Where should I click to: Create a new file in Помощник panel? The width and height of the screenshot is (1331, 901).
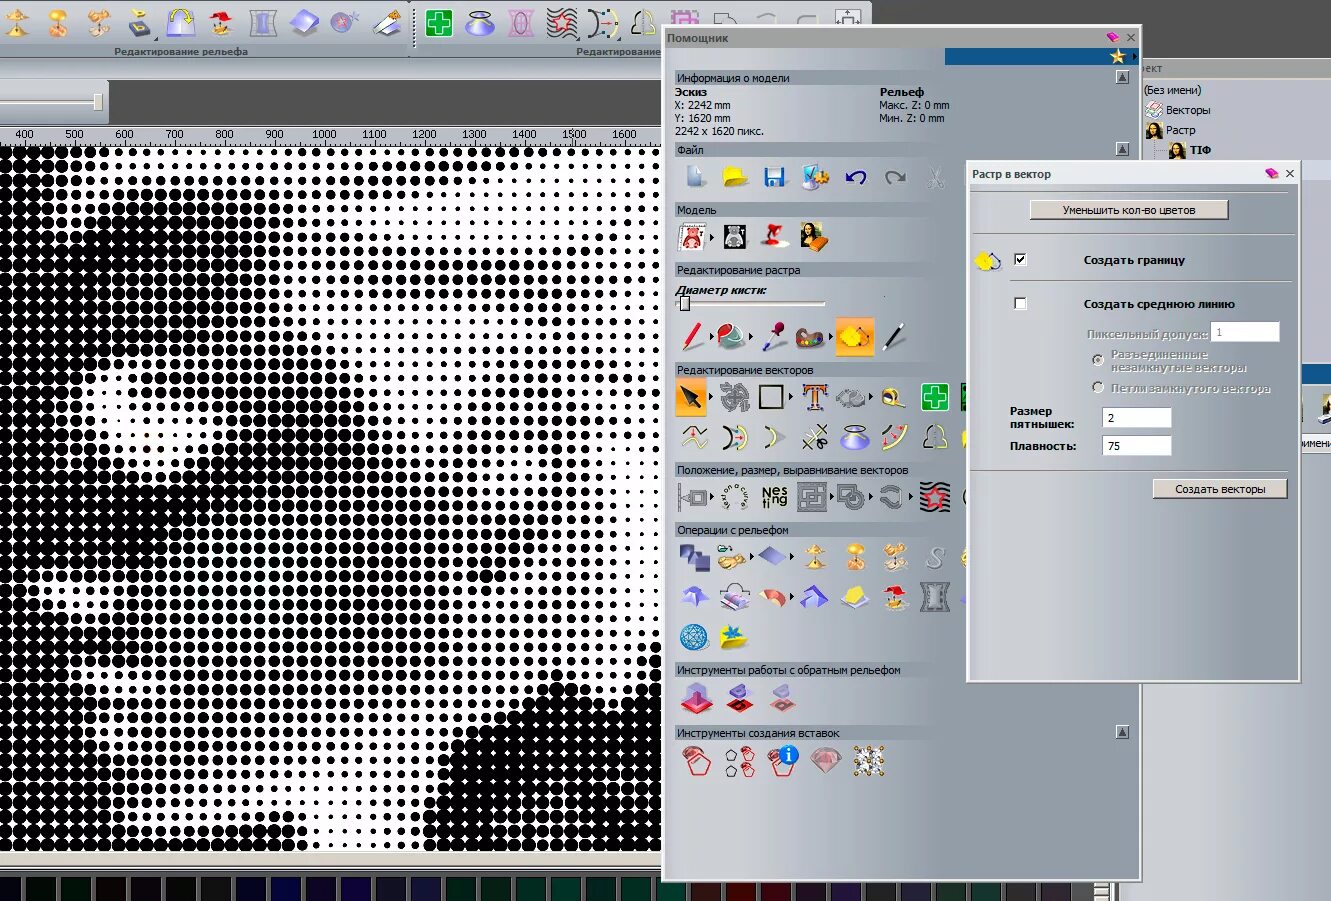(695, 178)
